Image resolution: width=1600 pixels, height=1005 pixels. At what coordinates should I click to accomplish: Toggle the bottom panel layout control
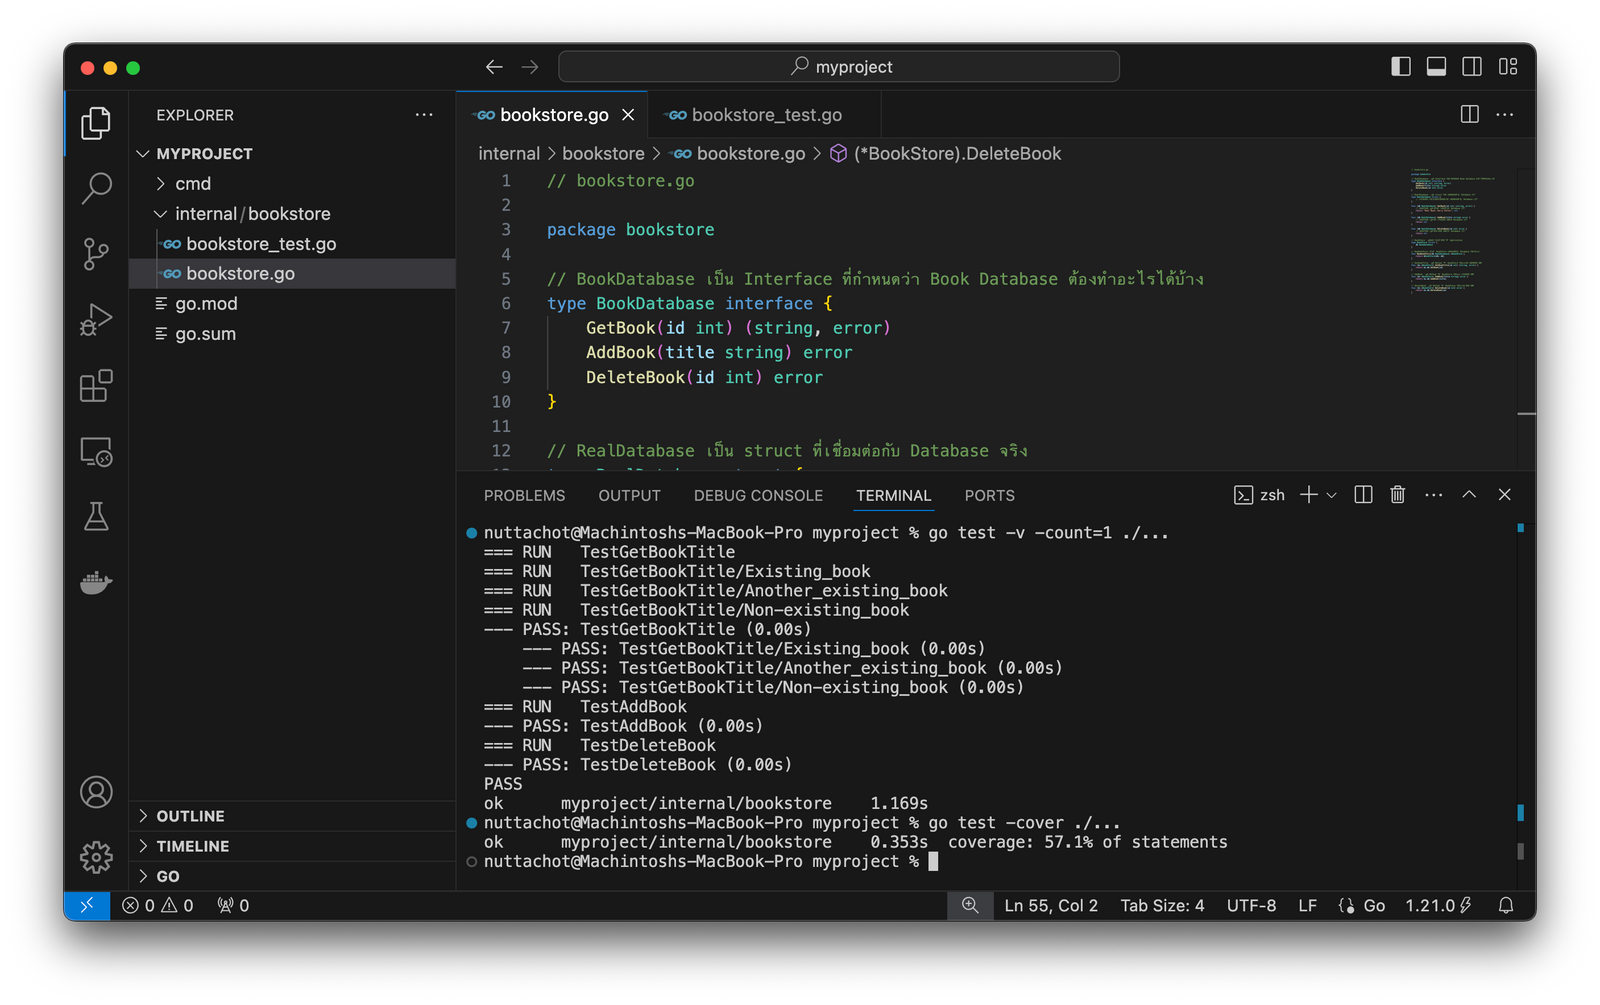coord(1436,66)
